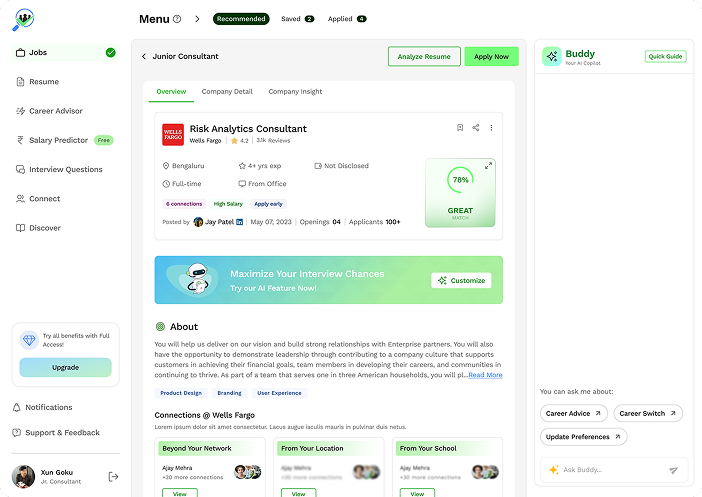
Task: Click the Apply Now button
Action: 492,56
